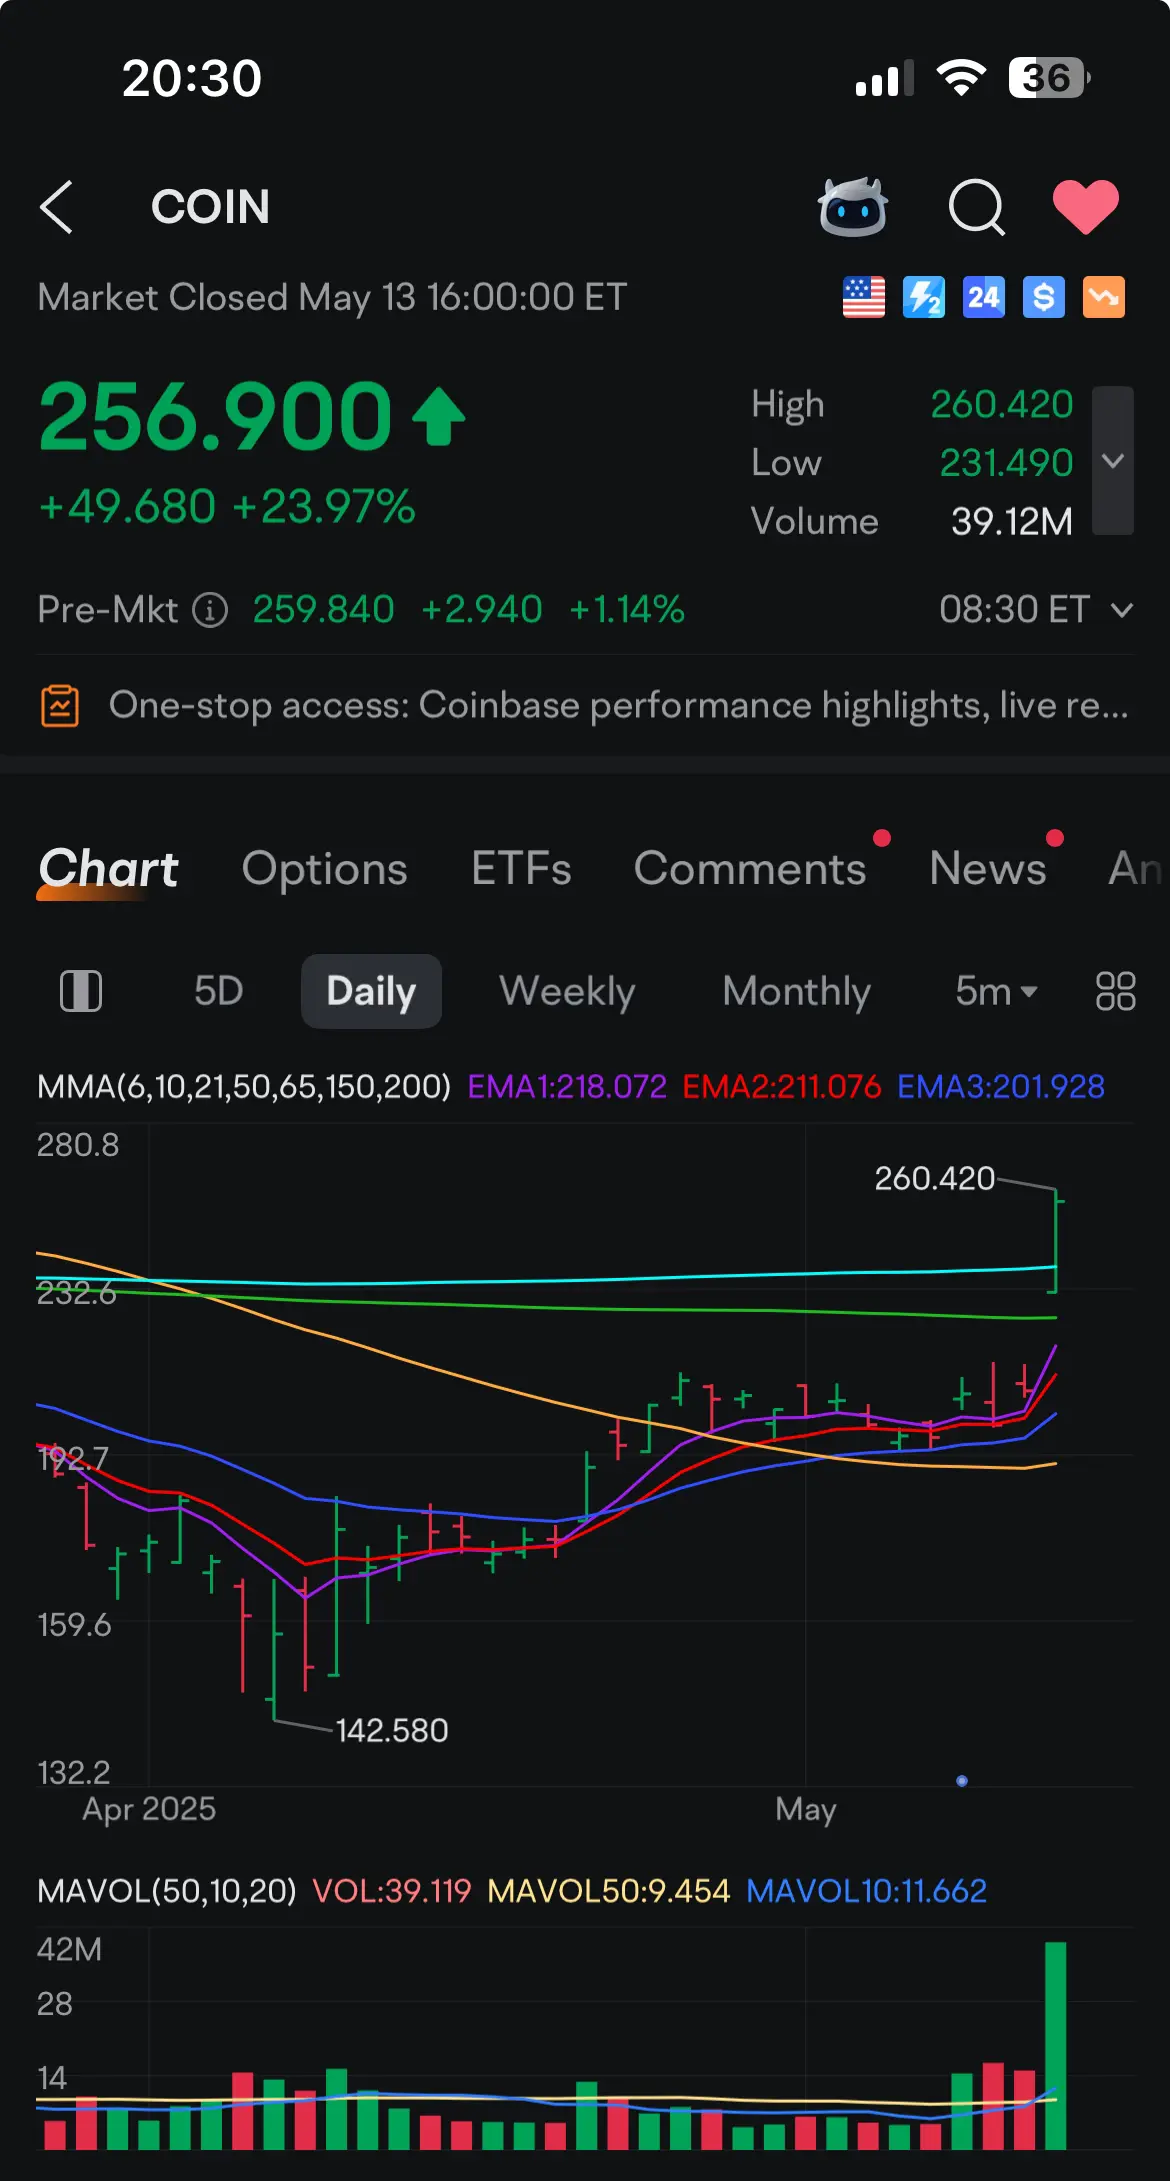
Task: Tap the MAVOL10:11.662 value
Action: click(x=867, y=1890)
